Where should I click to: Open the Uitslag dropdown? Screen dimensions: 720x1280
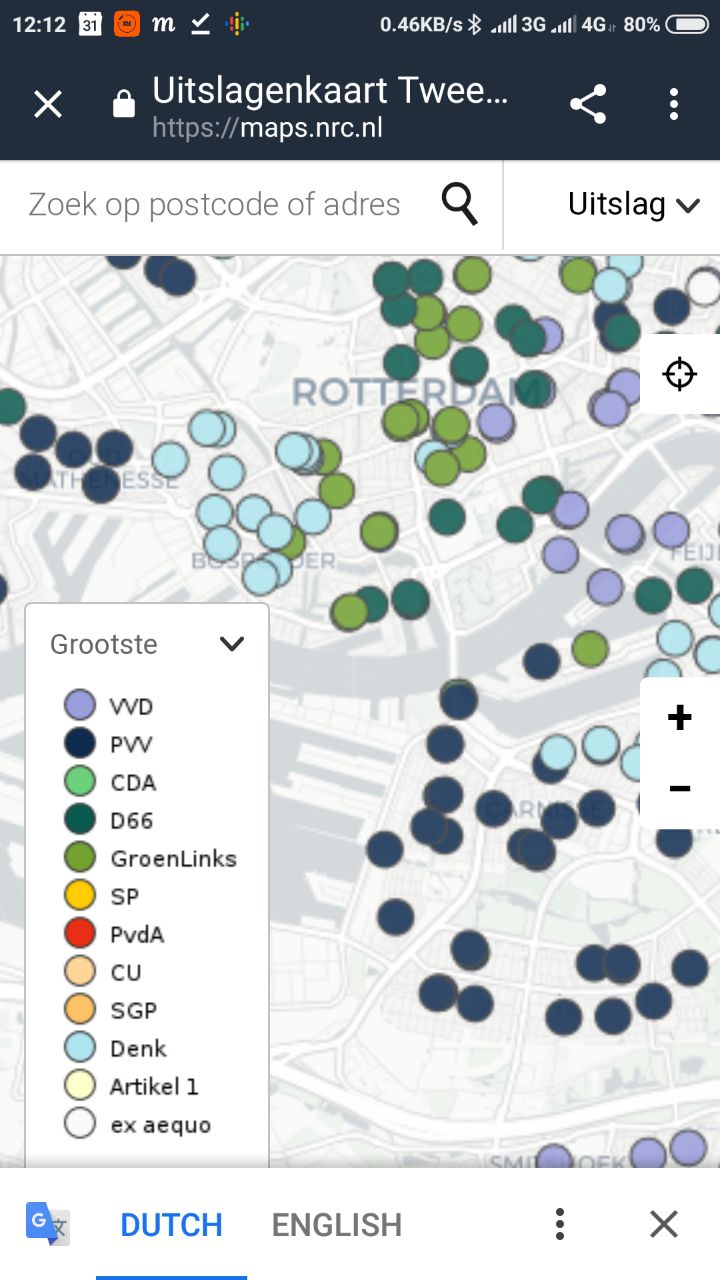tap(633, 205)
